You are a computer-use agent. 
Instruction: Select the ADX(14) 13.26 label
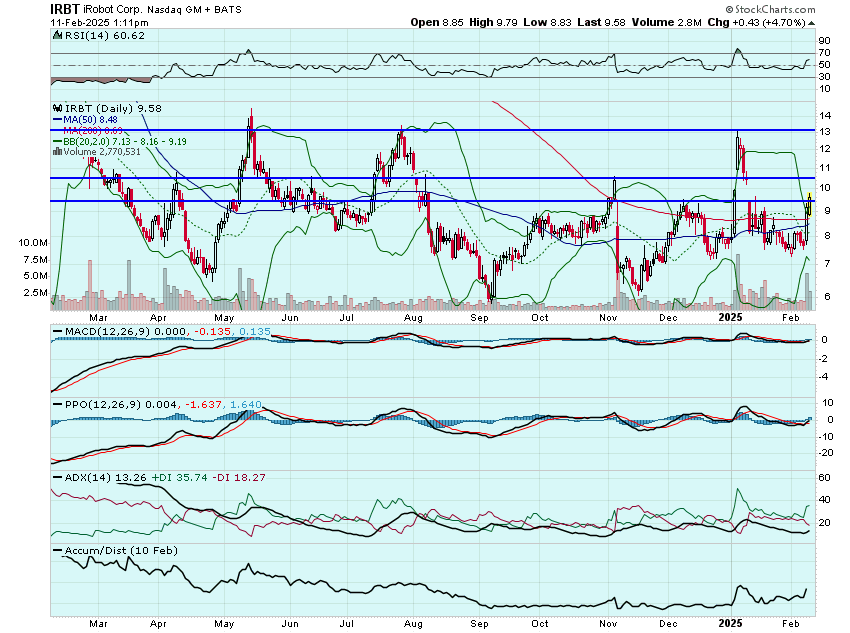coord(106,477)
